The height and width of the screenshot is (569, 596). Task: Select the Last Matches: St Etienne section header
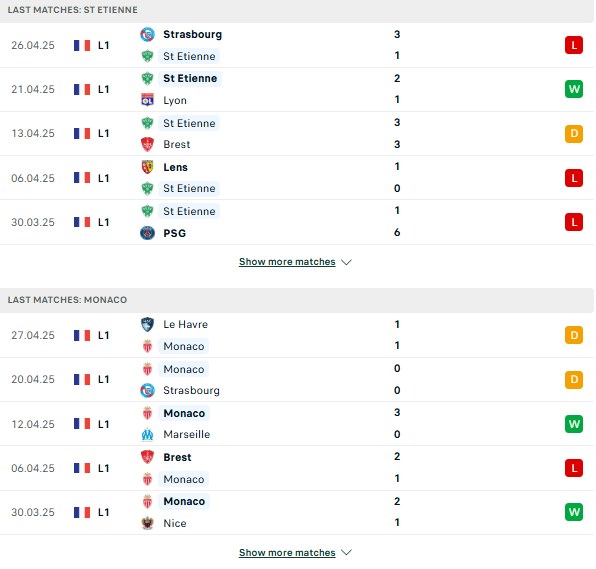(297, 11)
